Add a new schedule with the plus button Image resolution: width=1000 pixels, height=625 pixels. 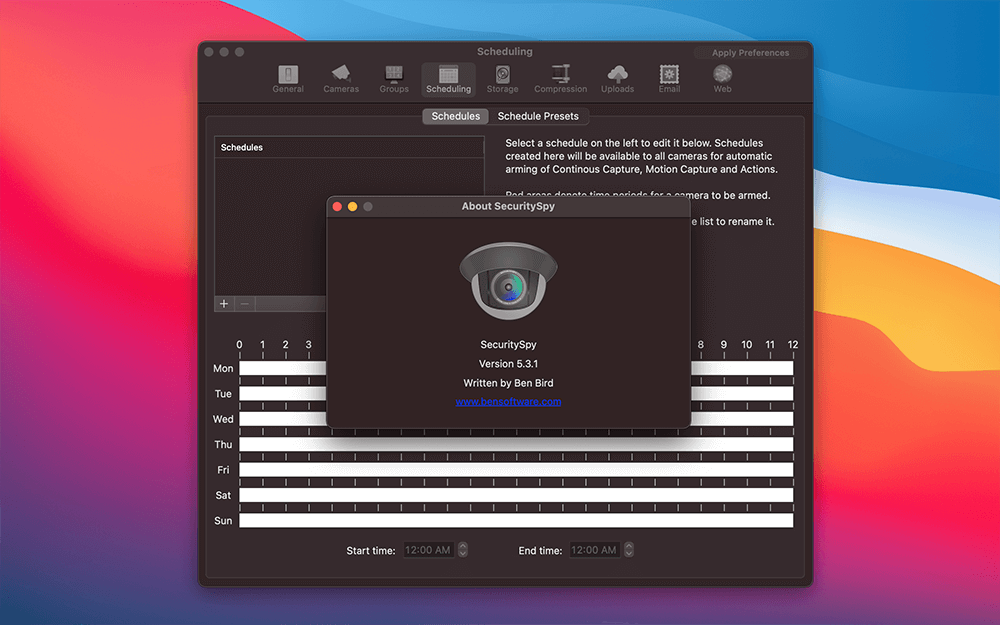coord(224,304)
